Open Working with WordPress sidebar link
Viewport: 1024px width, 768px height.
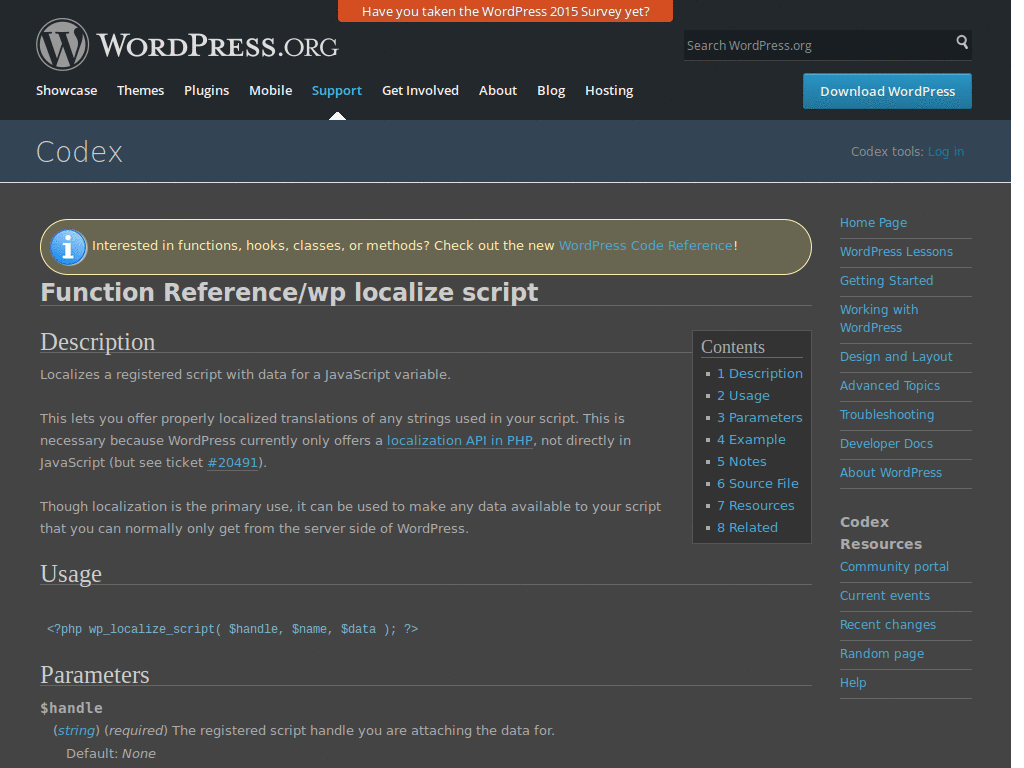879,319
